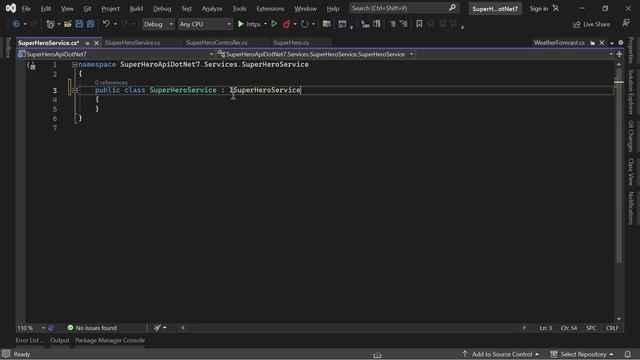This screenshot has width=640, height=360.
Task: Open the Debug configuration dropdown
Action: tap(158, 24)
